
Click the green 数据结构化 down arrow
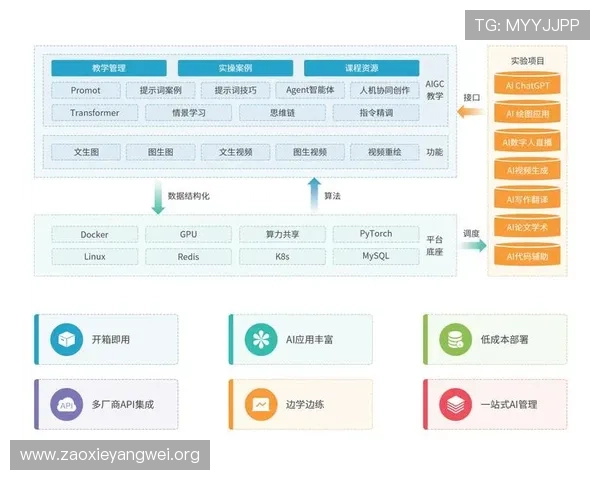pyautogui.click(x=158, y=198)
